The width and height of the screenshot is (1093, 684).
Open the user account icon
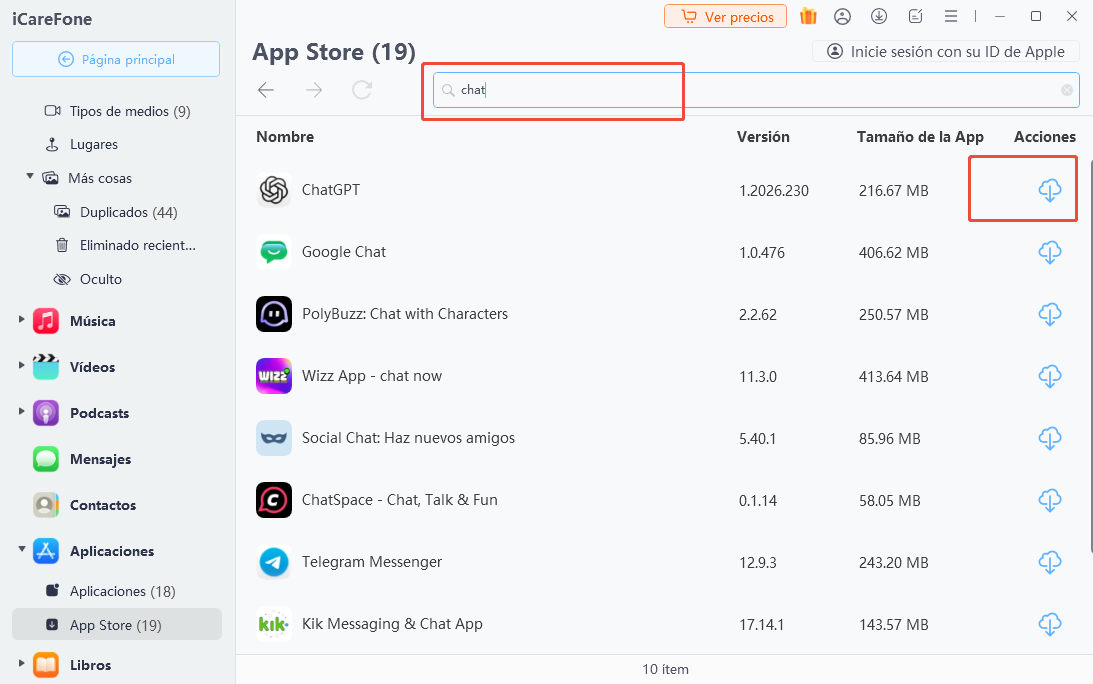pyautogui.click(x=842, y=16)
